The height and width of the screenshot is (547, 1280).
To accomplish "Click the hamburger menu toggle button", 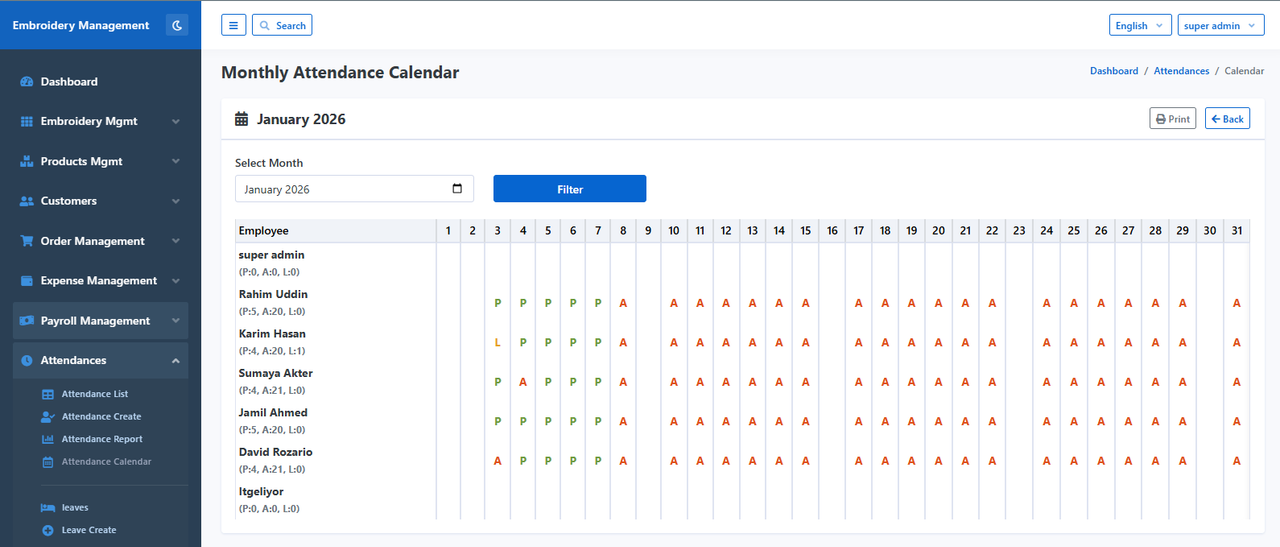I will point(233,25).
